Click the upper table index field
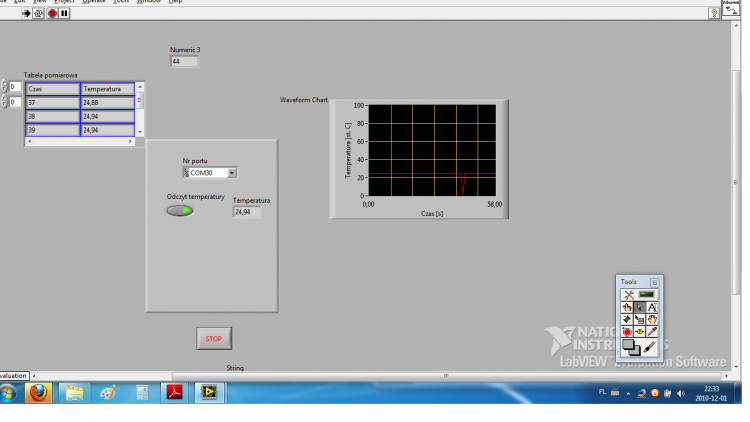The height and width of the screenshot is (422, 750). 15,87
